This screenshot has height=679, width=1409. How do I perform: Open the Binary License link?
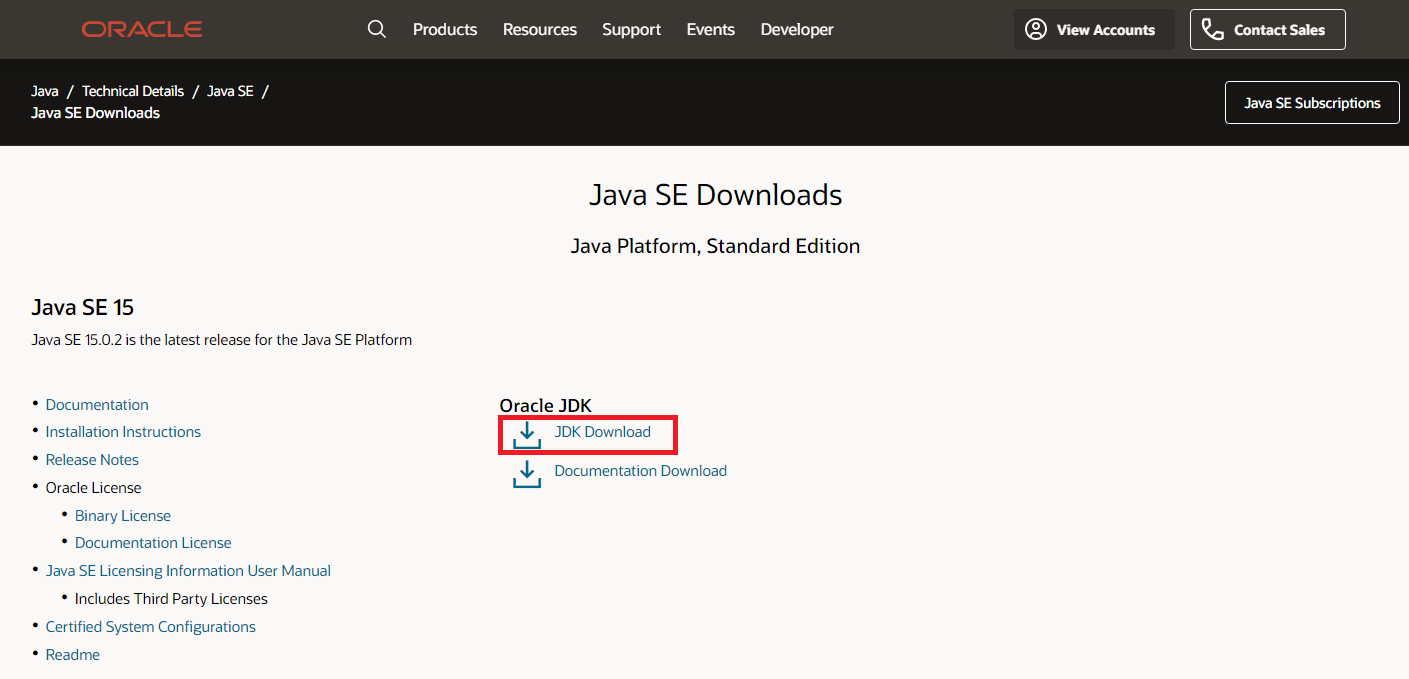pos(123,516)
